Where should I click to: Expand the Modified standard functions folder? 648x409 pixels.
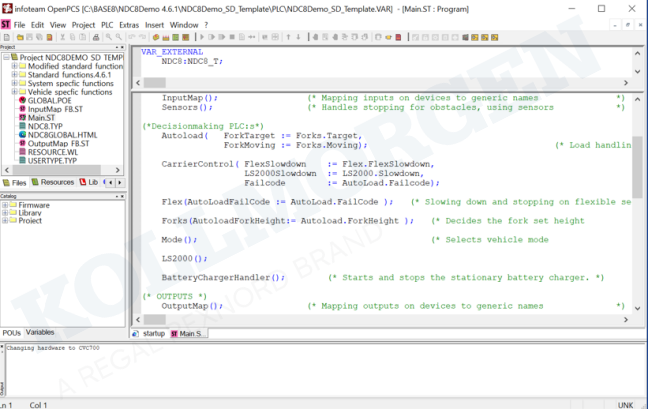14,66
